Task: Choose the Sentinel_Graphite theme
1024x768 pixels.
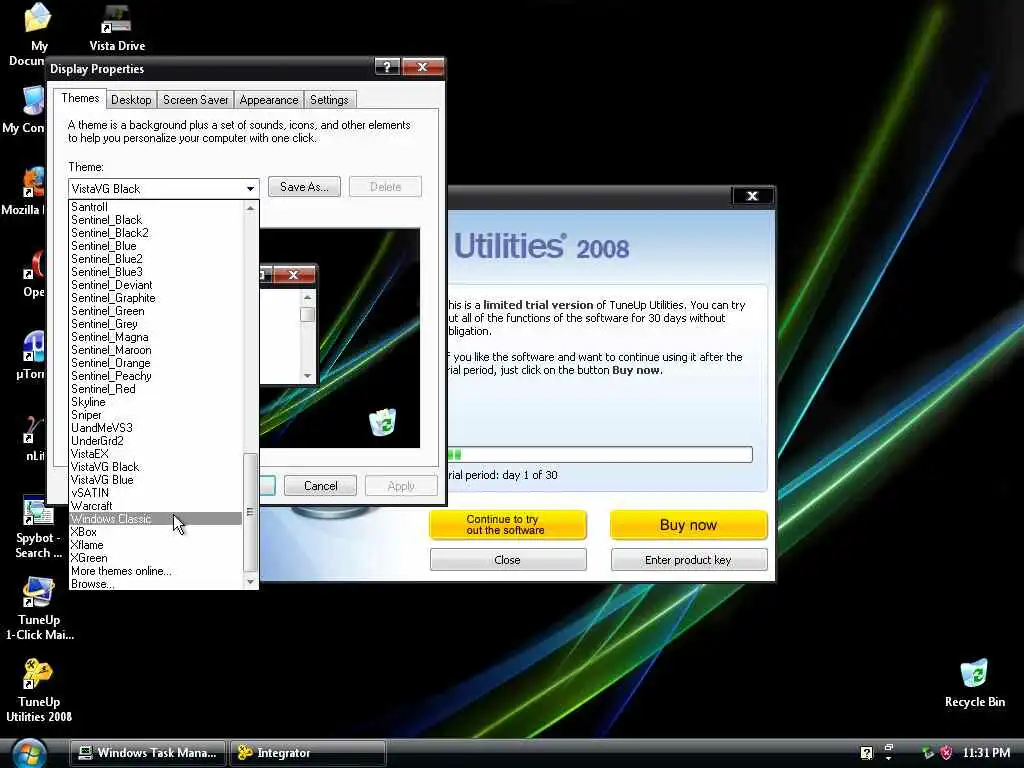Action: point(155,298)
